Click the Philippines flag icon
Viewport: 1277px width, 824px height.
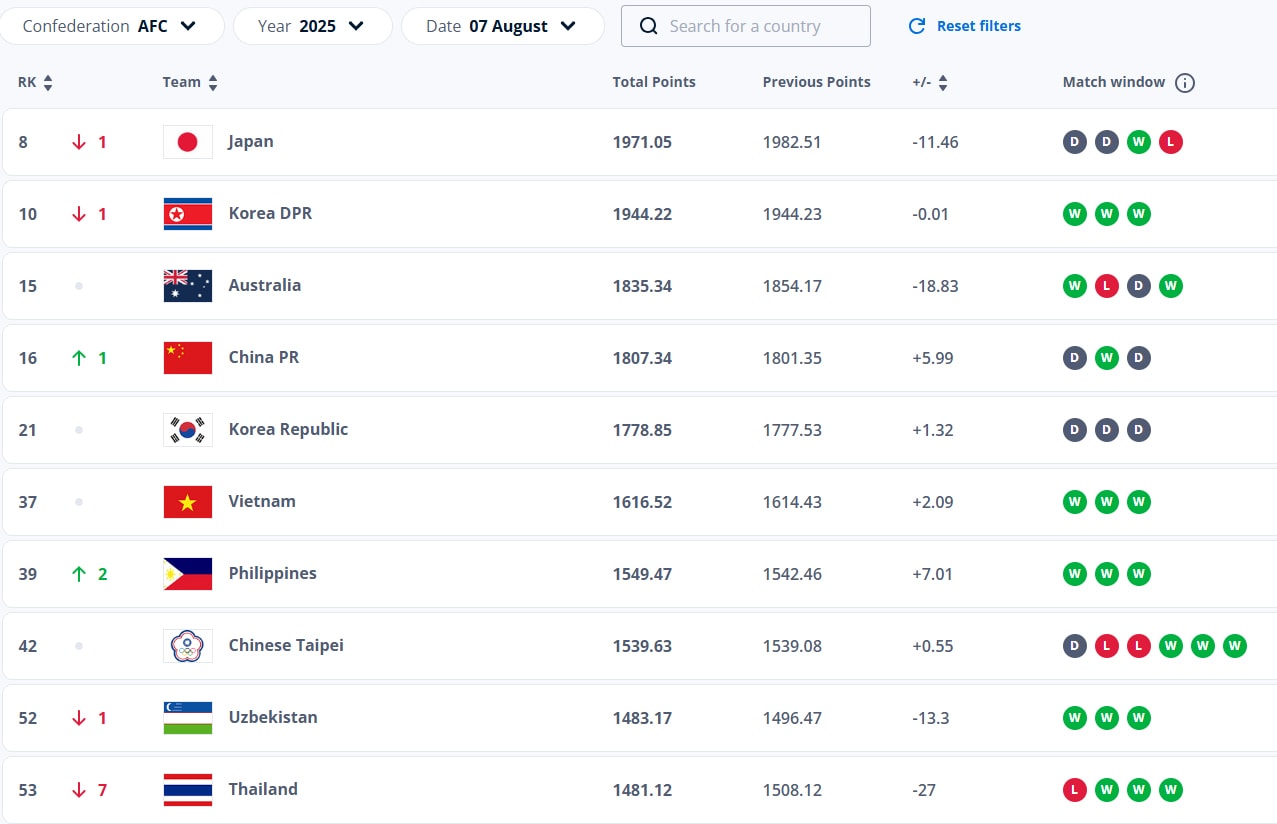click(188, 574)
